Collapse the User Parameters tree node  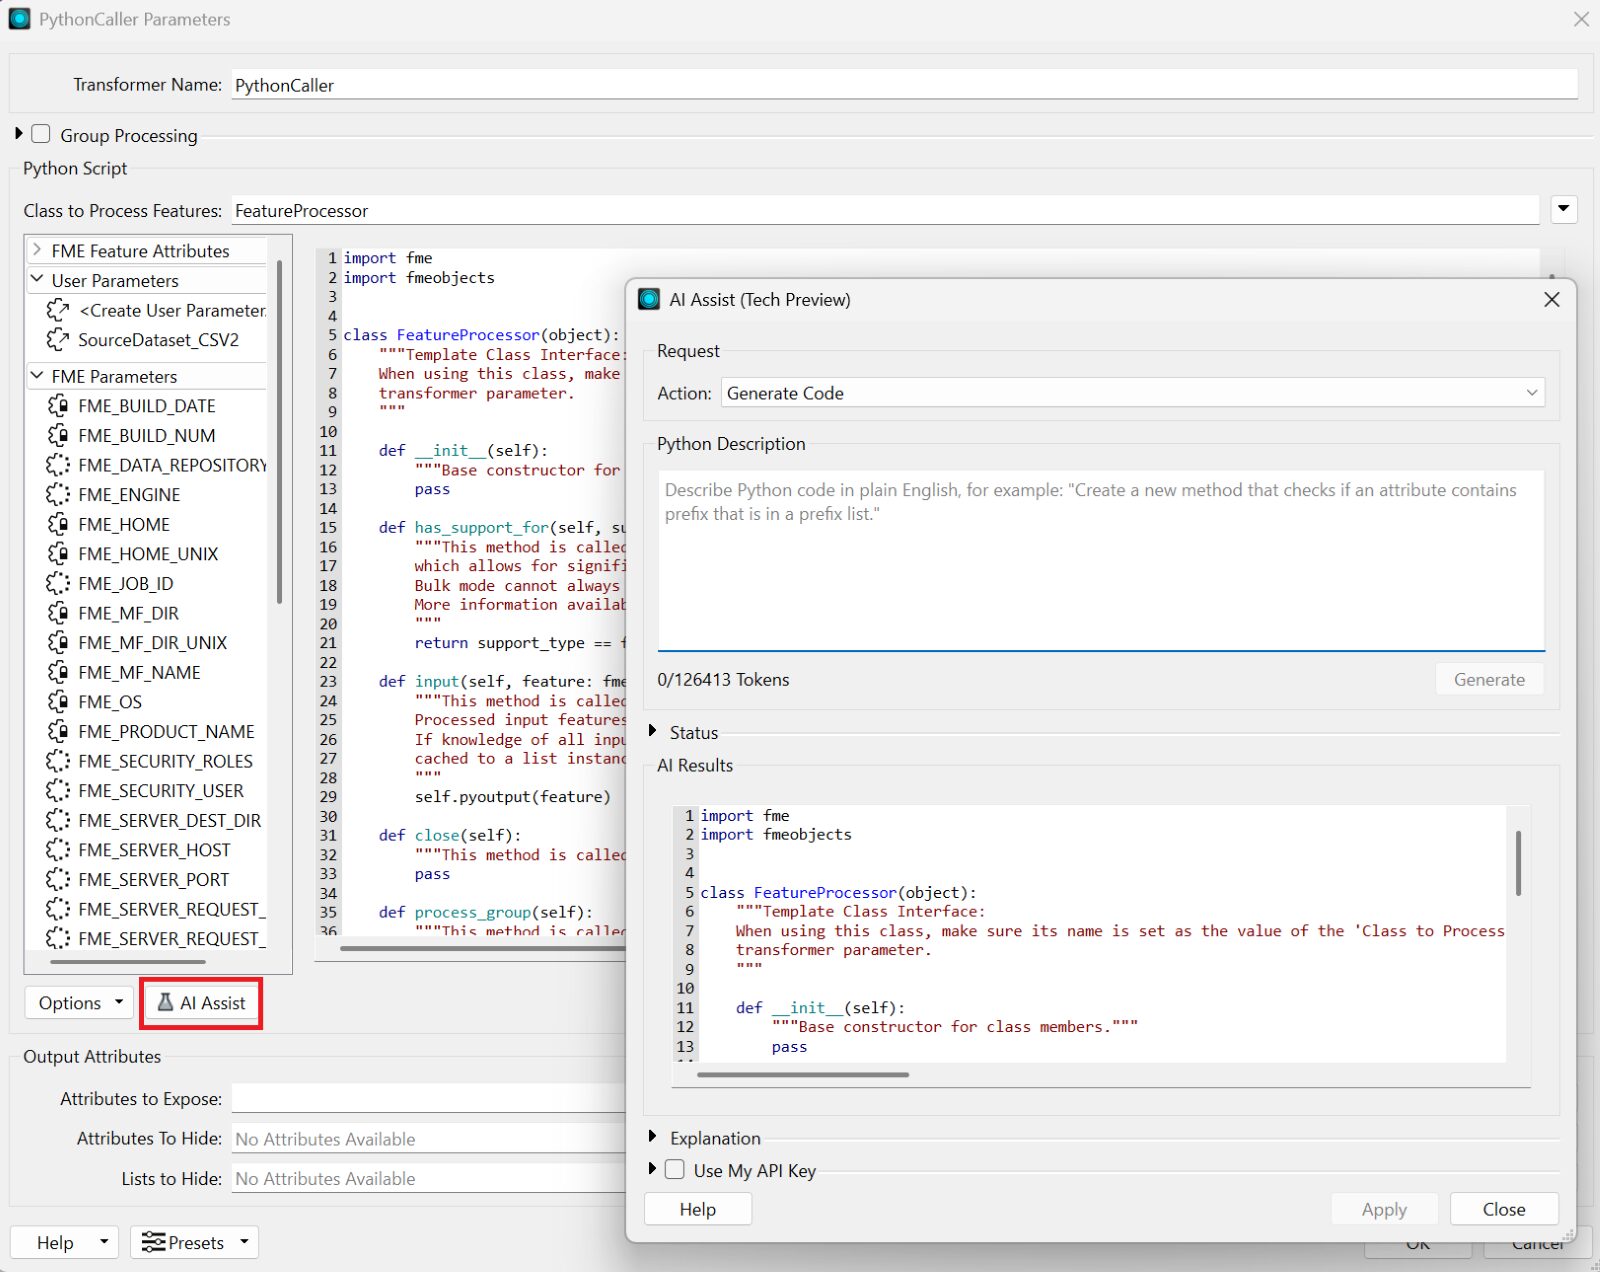[37, 280]
